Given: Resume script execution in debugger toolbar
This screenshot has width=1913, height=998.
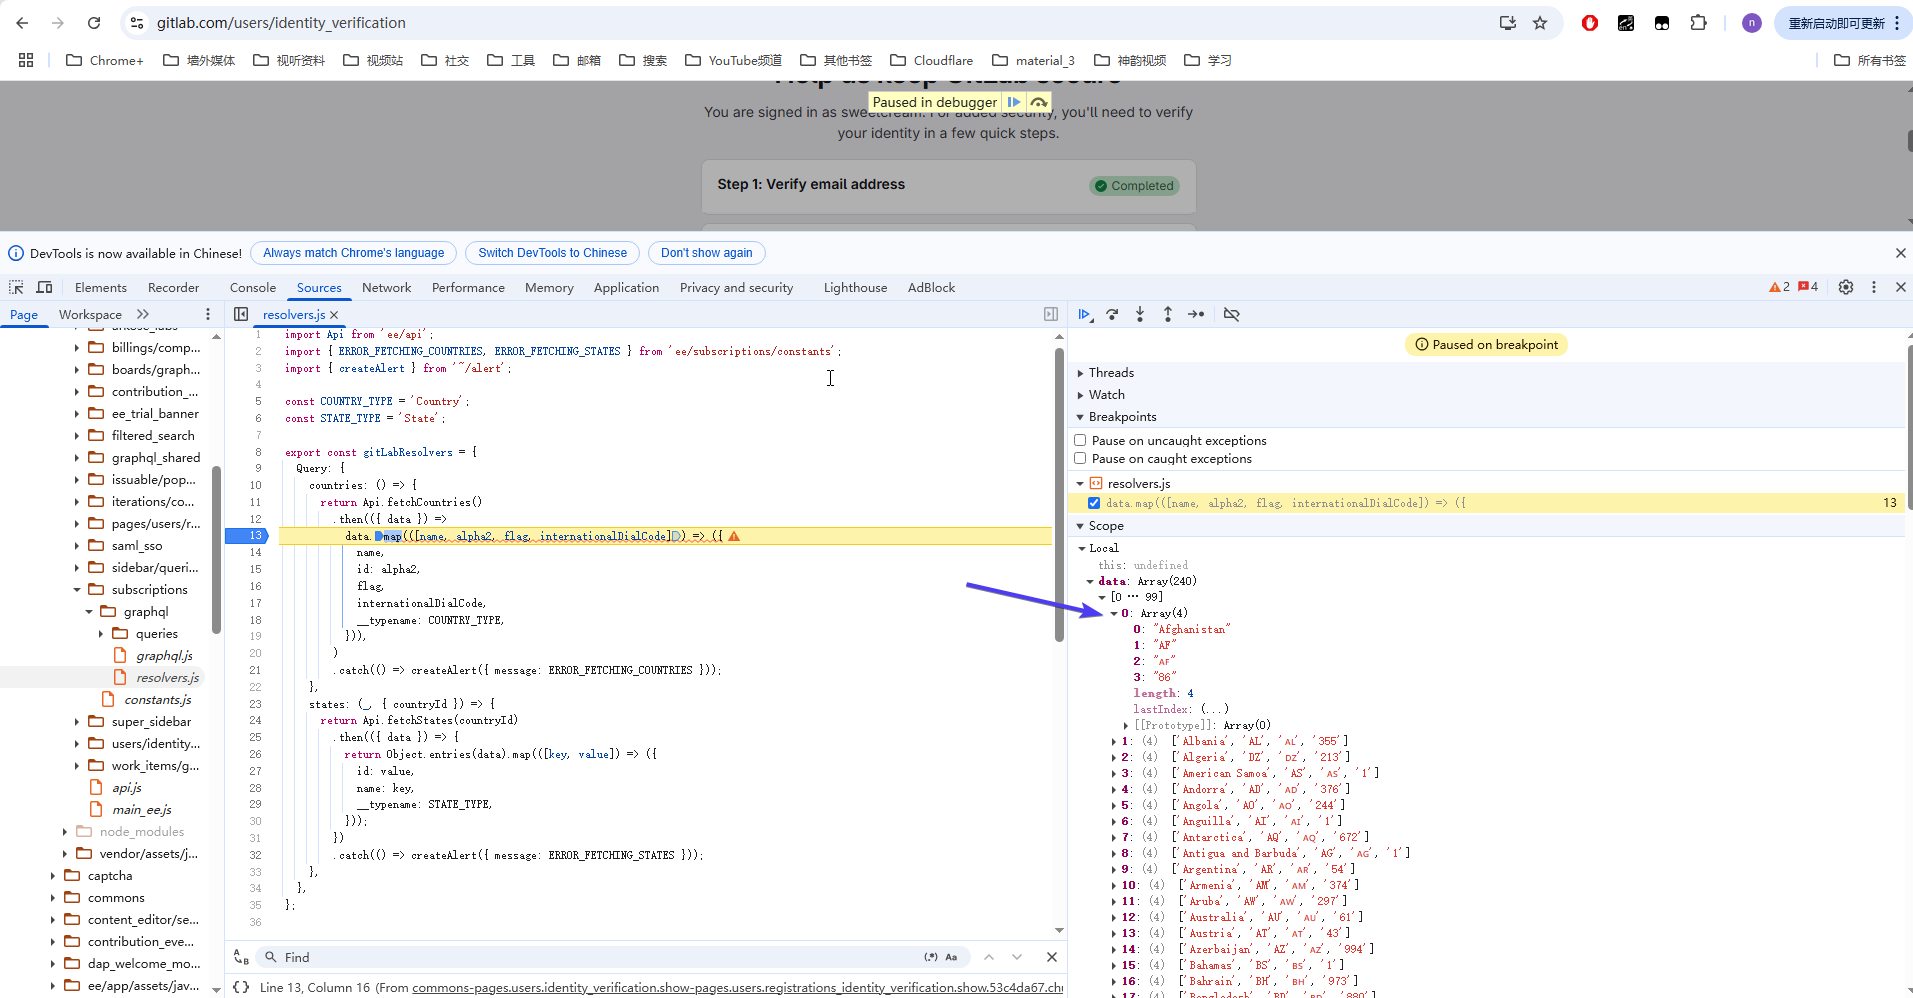Looking at the screenshot, I should (x=1084, y=314).
